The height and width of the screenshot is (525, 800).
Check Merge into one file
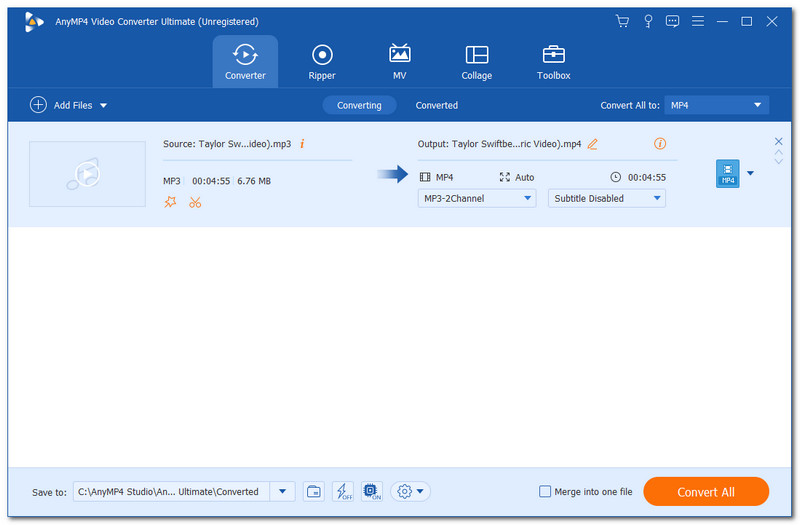(545, 492)
